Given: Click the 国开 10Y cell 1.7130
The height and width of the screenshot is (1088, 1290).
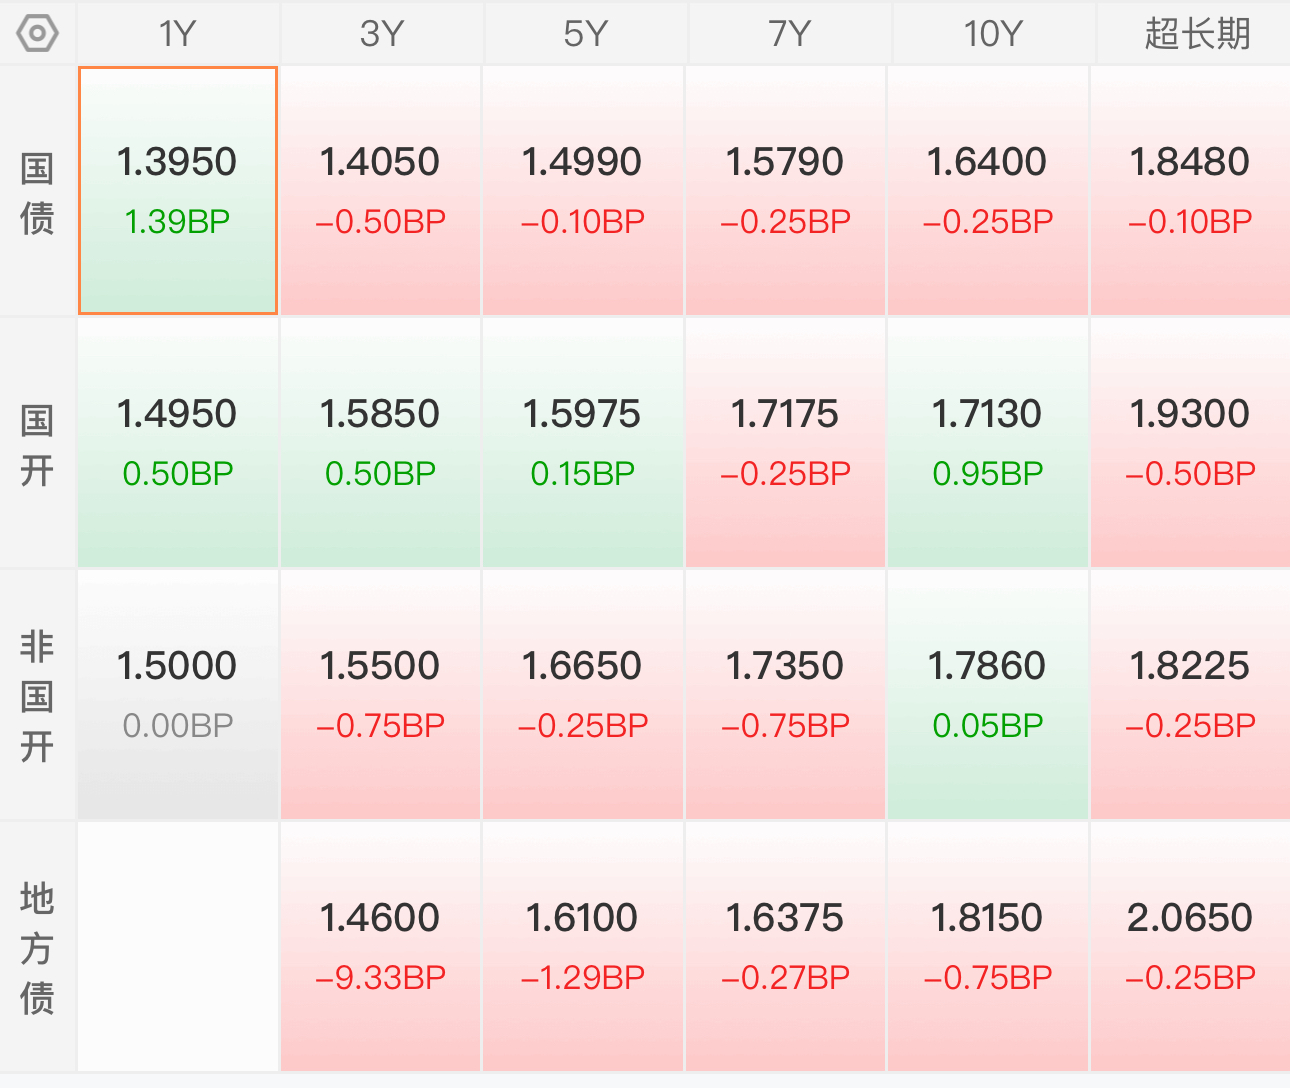Looking at the screenshot, I should coord(987,443).
